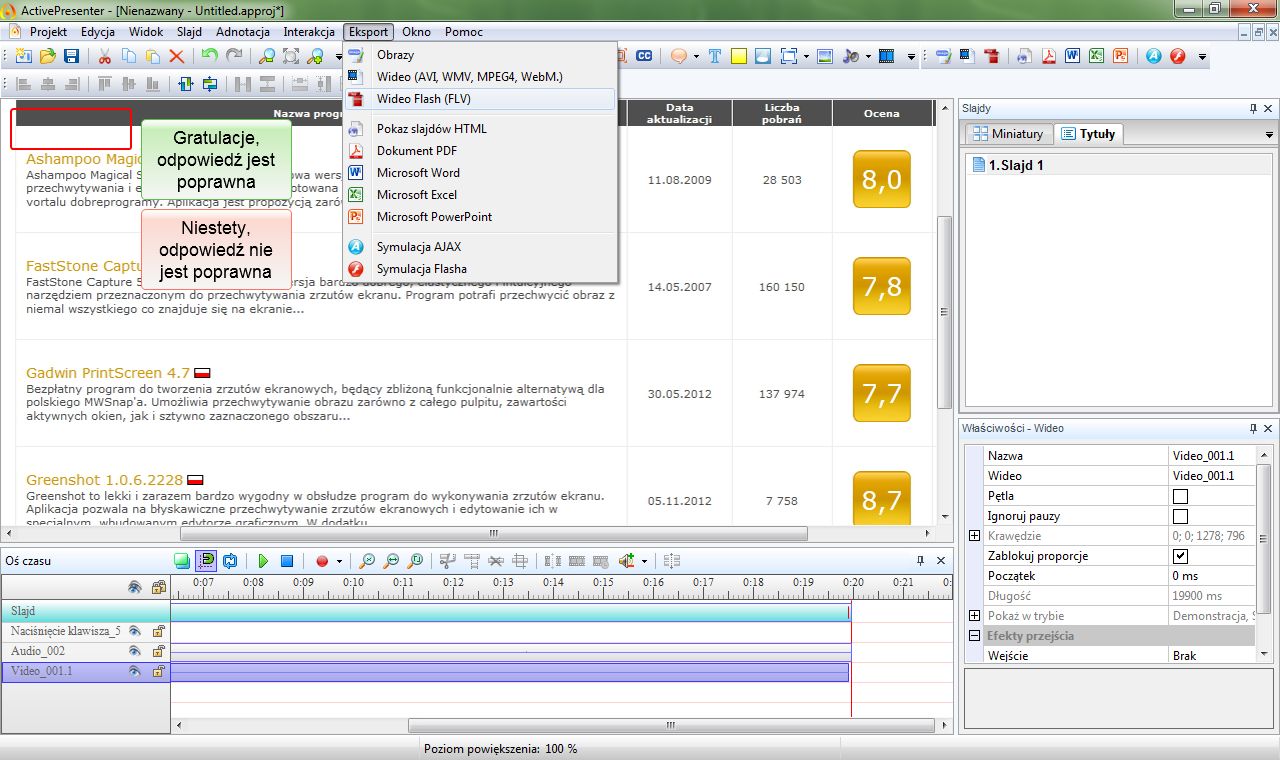Click the volume icon with green plus on timeline
This screenshot has width=1280, height=760.
tap(628, 562)
